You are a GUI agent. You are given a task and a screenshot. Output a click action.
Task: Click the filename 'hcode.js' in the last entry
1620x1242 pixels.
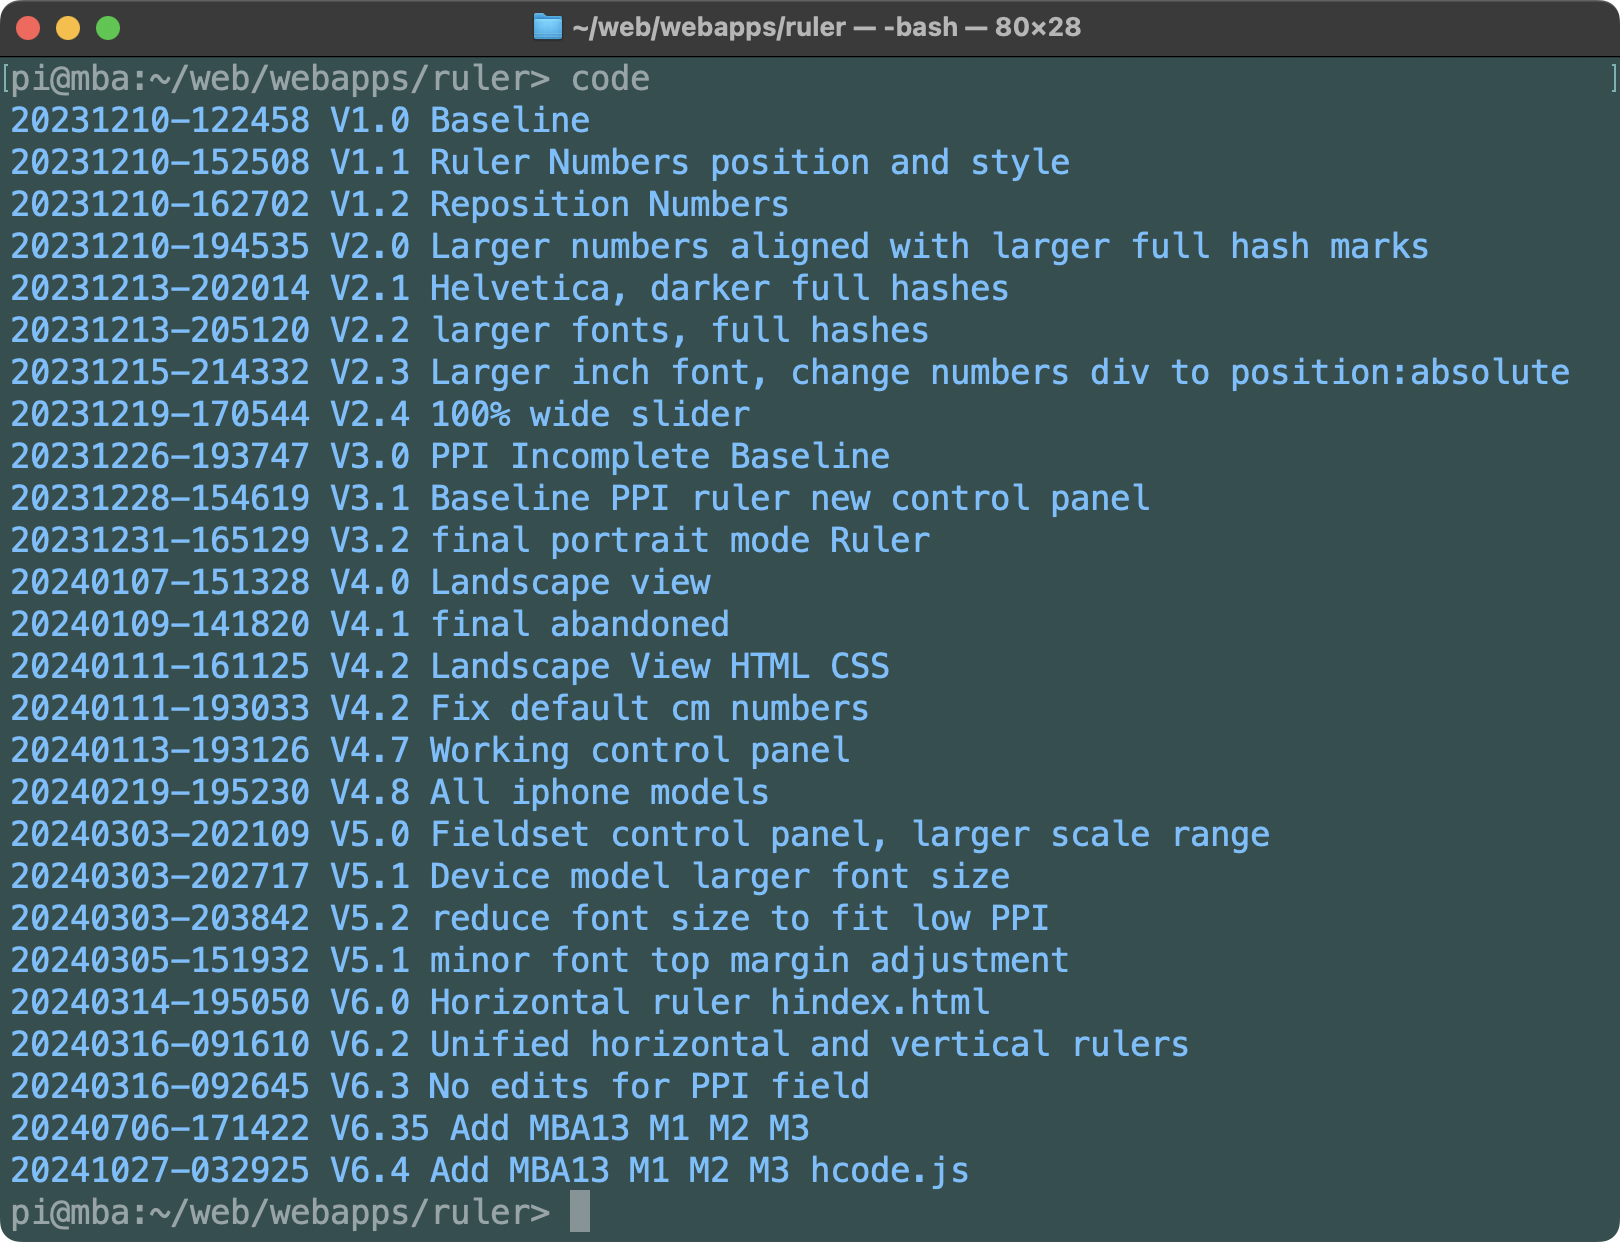pyautogui.click(x=890, y=1170)
